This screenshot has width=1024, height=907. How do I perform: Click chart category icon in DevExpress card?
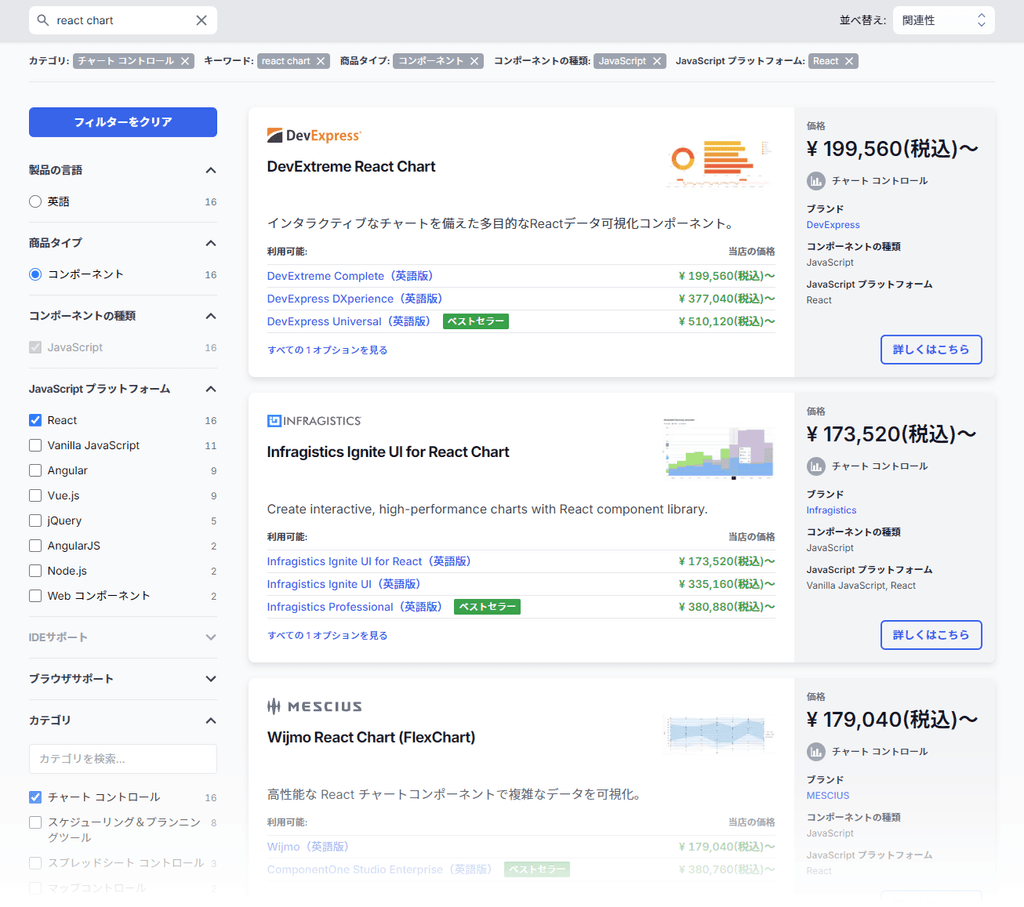816,181
